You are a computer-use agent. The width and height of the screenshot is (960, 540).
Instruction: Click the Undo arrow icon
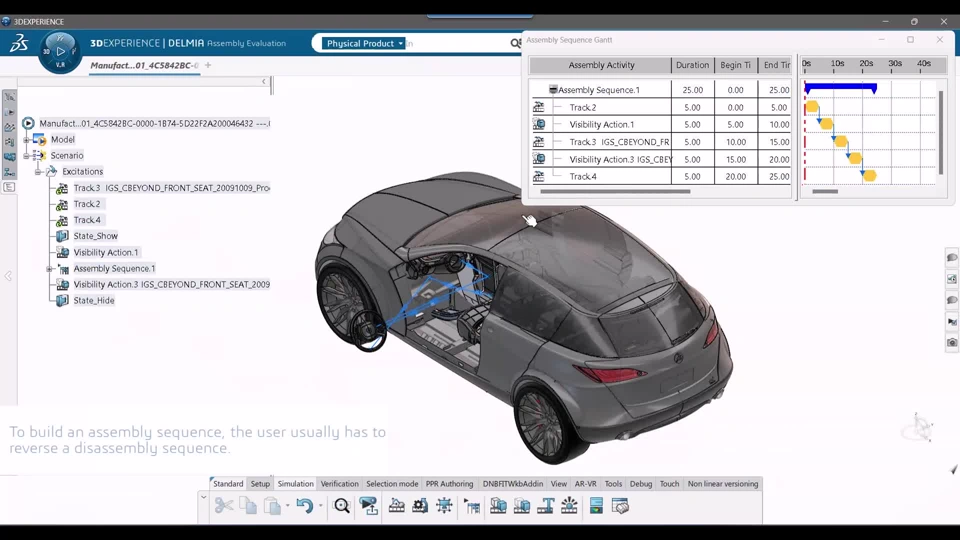coord(304,506)
